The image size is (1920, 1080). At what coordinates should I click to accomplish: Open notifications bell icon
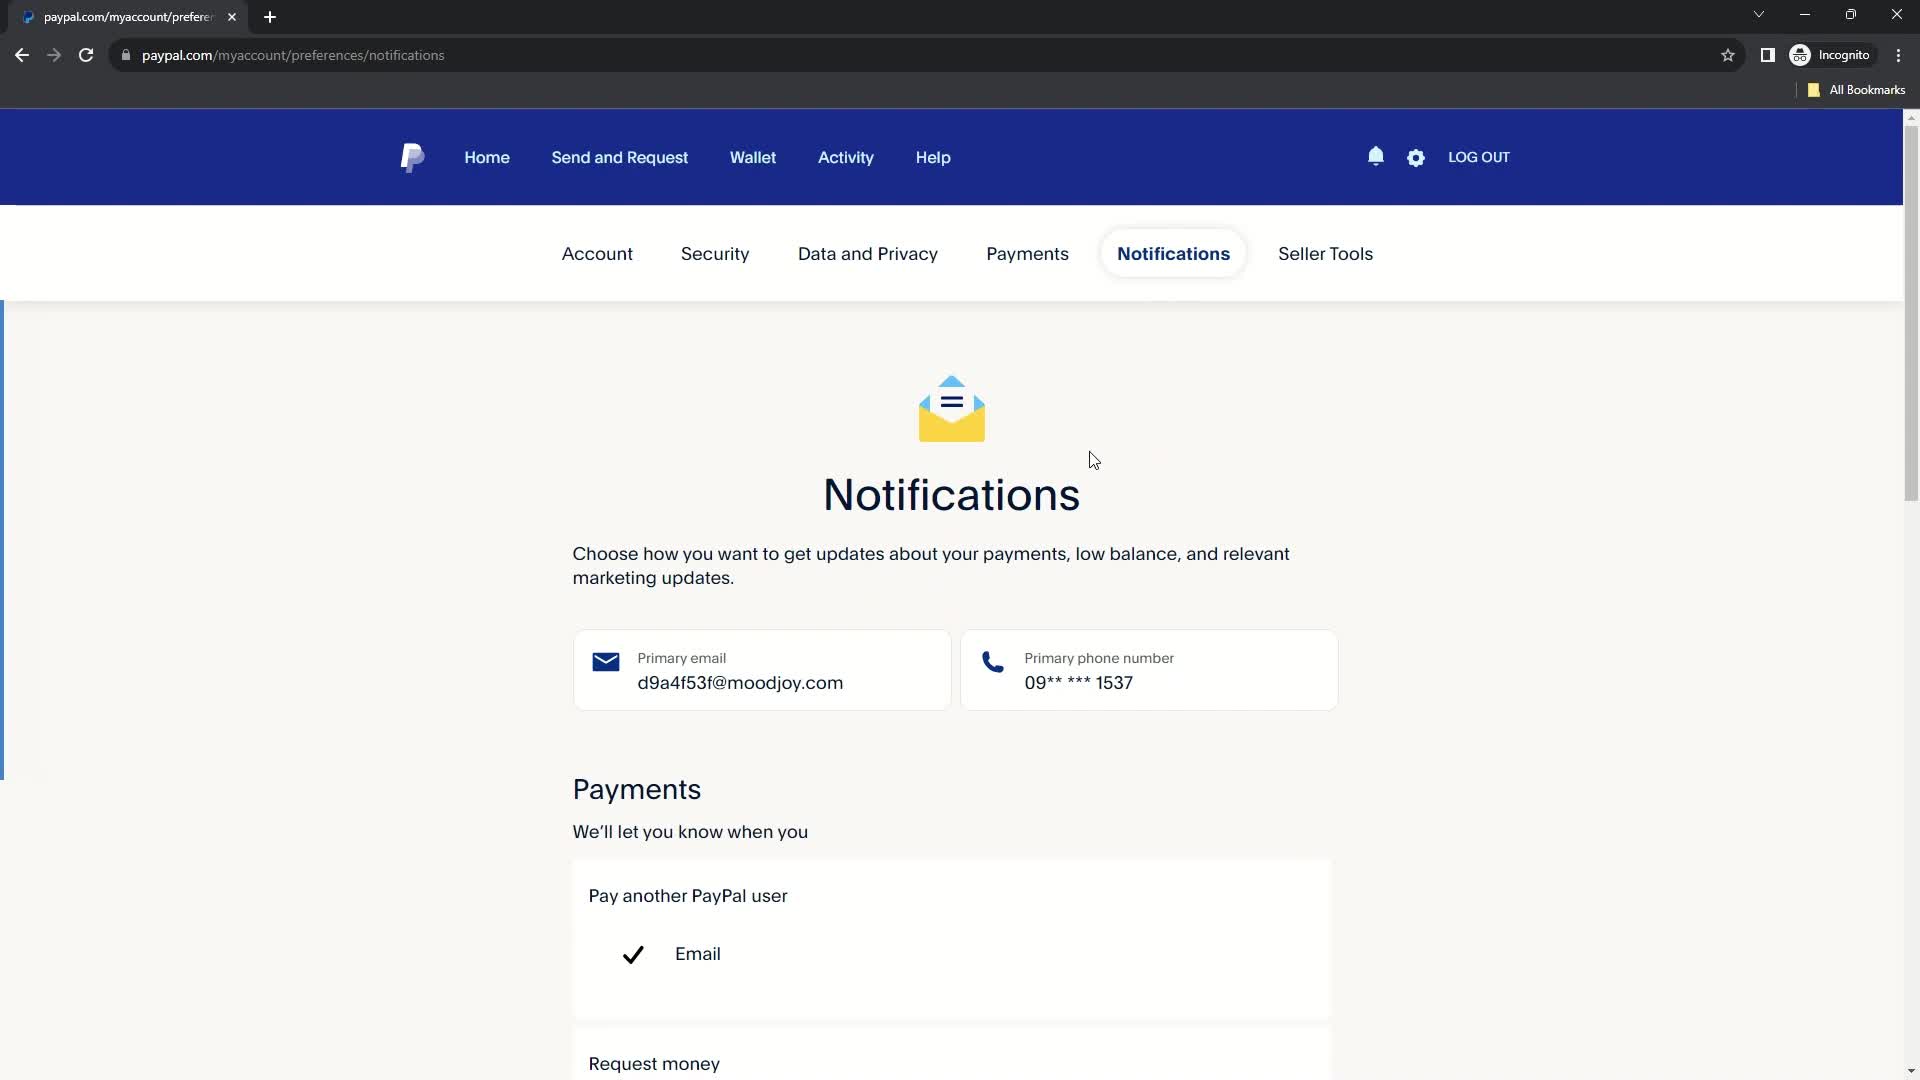coord(1375,157)
